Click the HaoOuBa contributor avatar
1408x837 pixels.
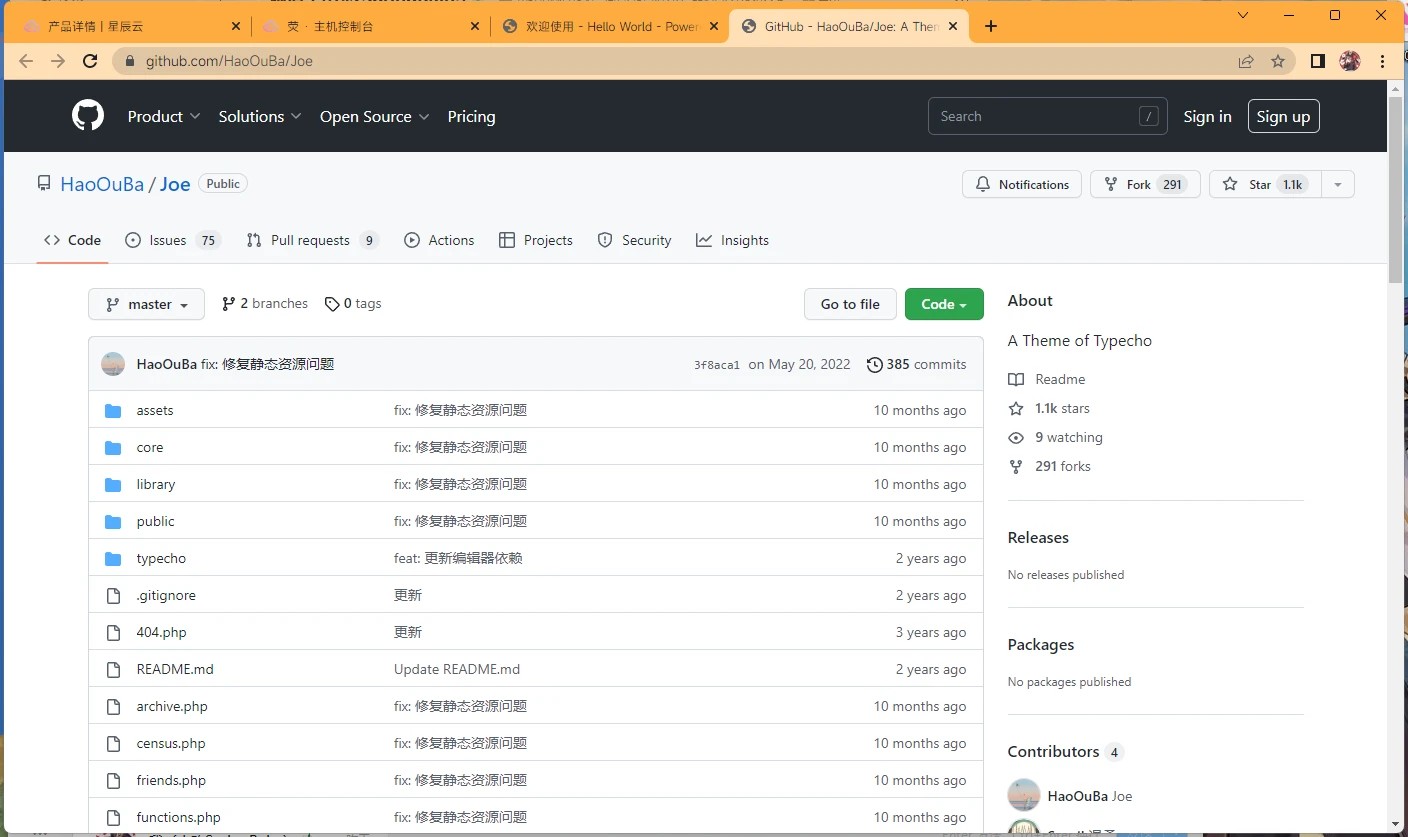pyautogui.click(x=1023, y=796)
